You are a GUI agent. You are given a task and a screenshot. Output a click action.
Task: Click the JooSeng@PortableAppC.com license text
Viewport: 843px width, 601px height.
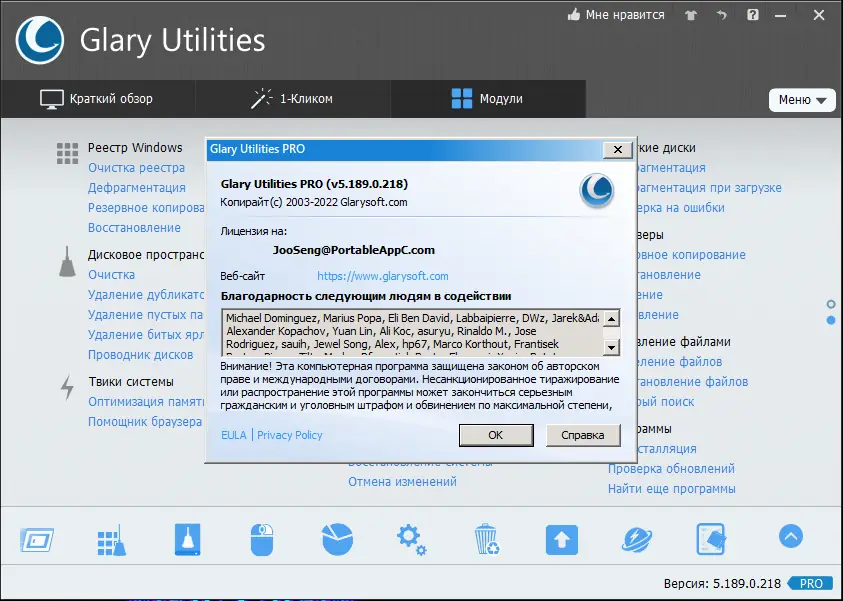pyautogui.click(x=354, y=250)
